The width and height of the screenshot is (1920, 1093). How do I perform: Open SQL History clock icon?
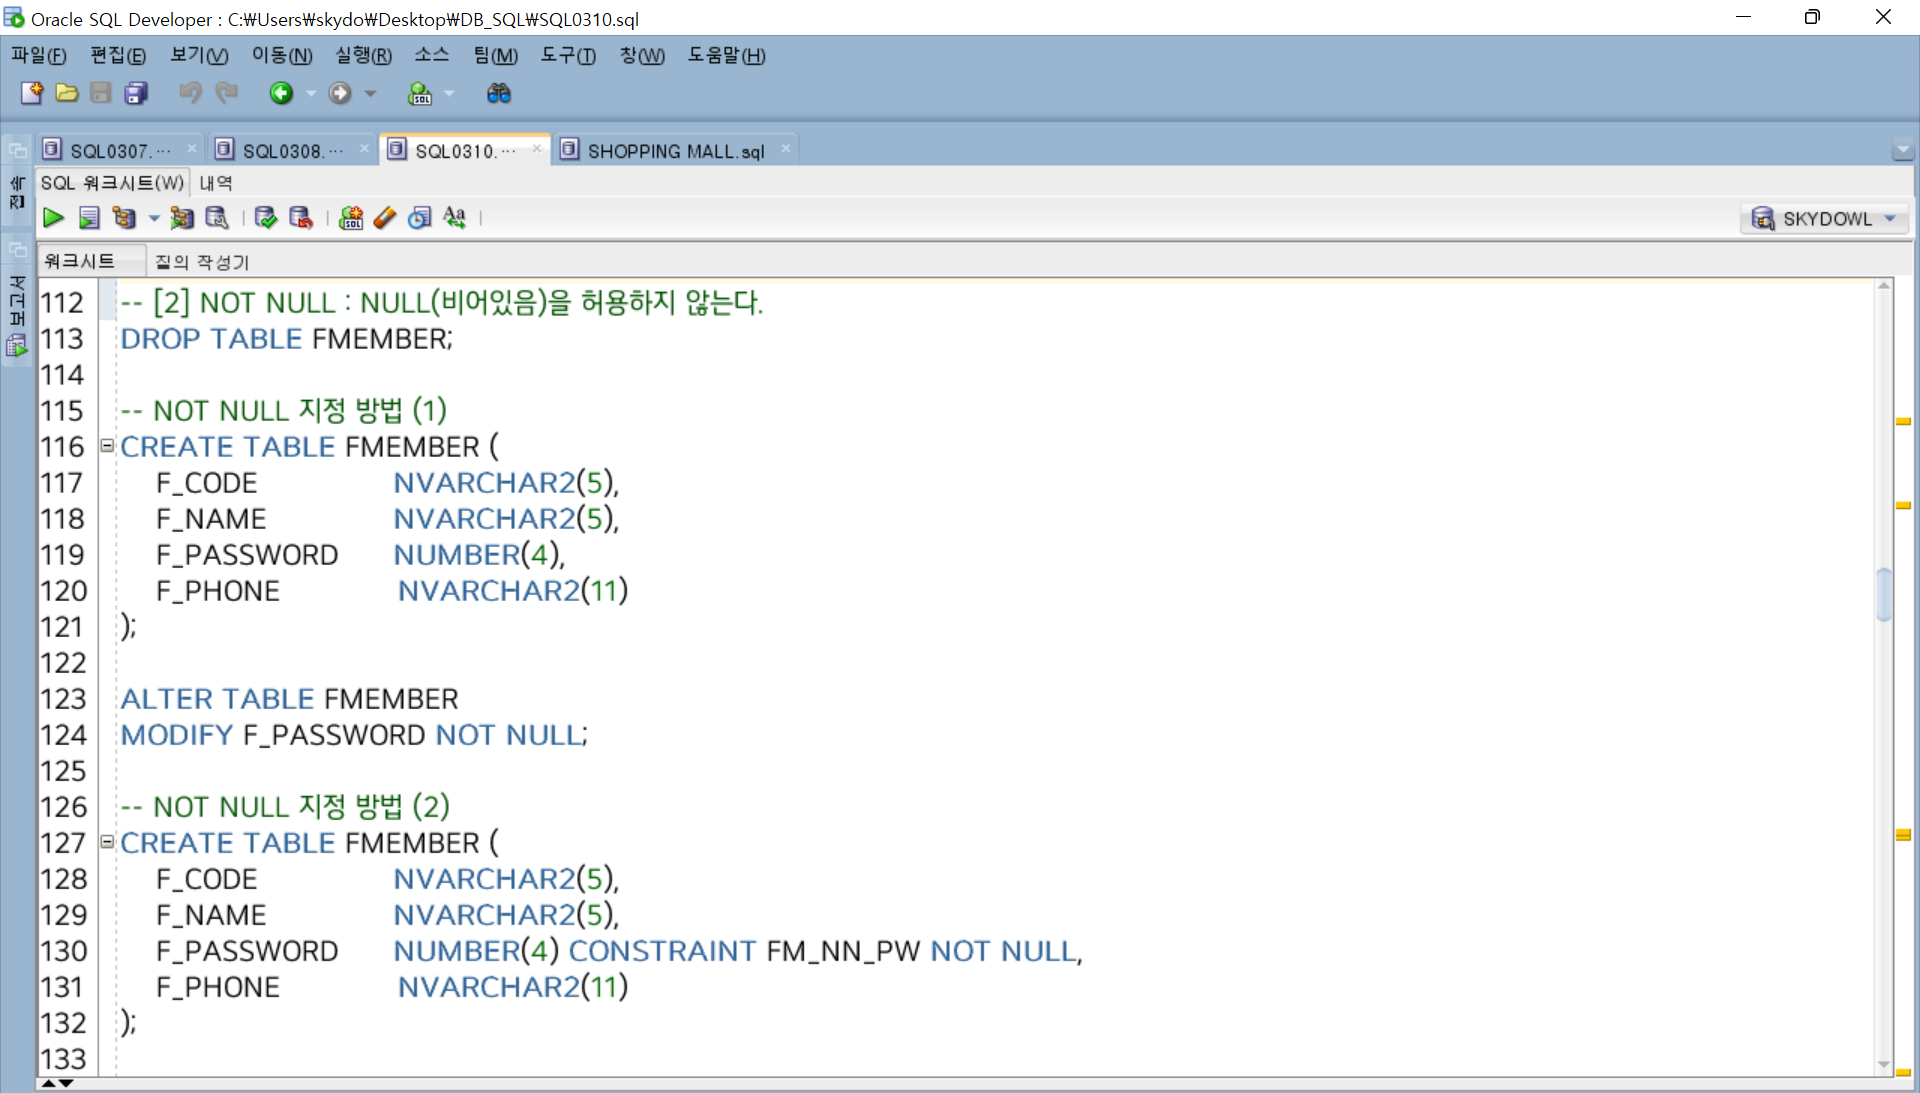click(x=420, y=218)
